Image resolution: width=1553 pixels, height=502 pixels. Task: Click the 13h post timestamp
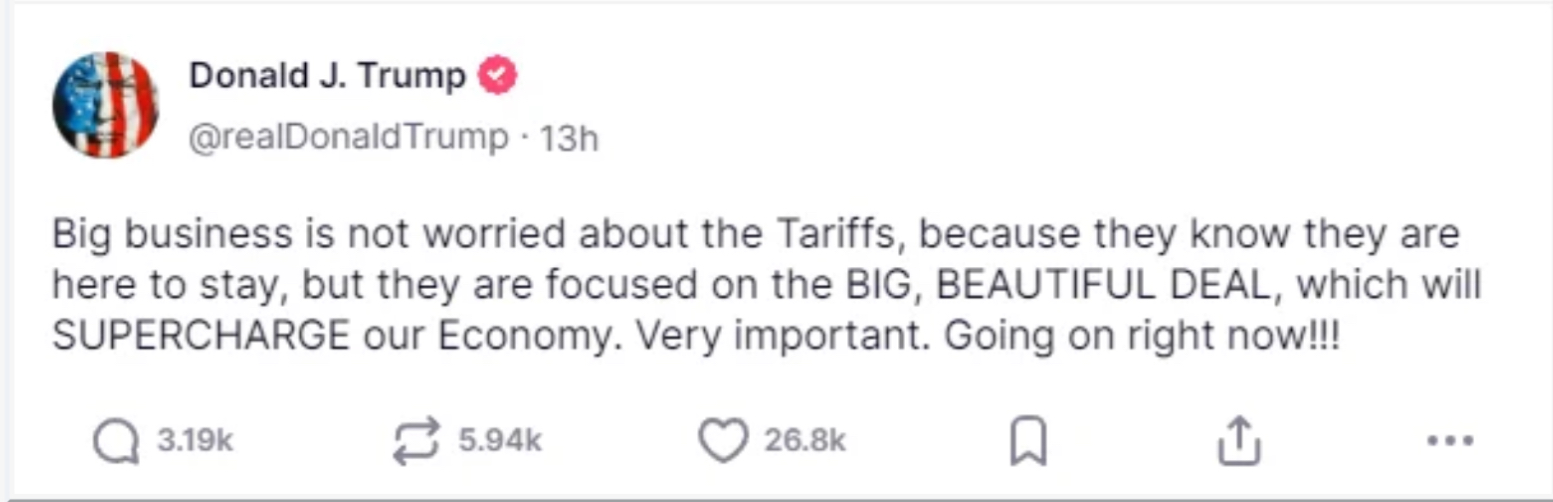(569, 139)
